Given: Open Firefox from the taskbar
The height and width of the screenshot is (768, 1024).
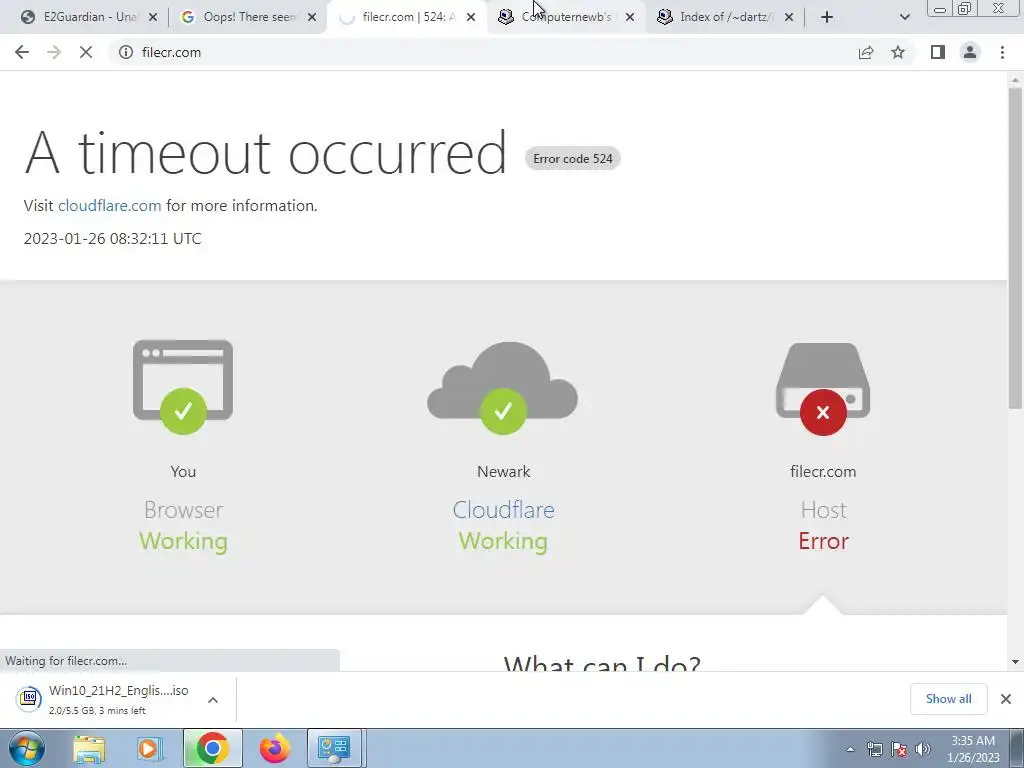Looking at the screenshot, I should [274, 748].
